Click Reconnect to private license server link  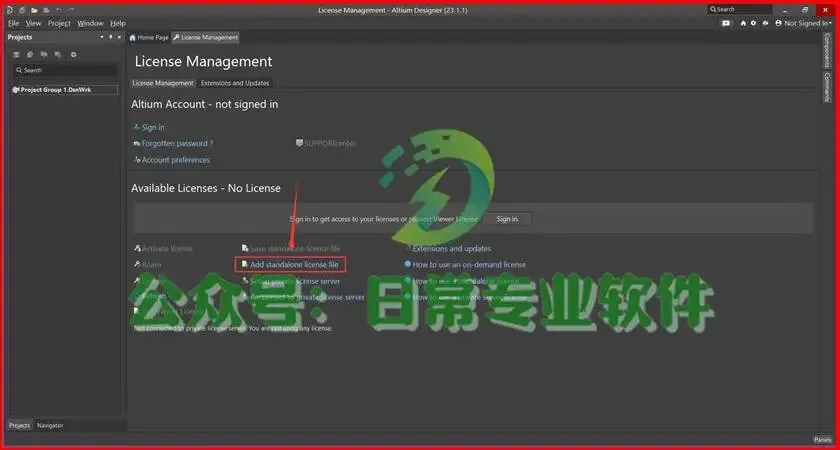coord(308,297)
